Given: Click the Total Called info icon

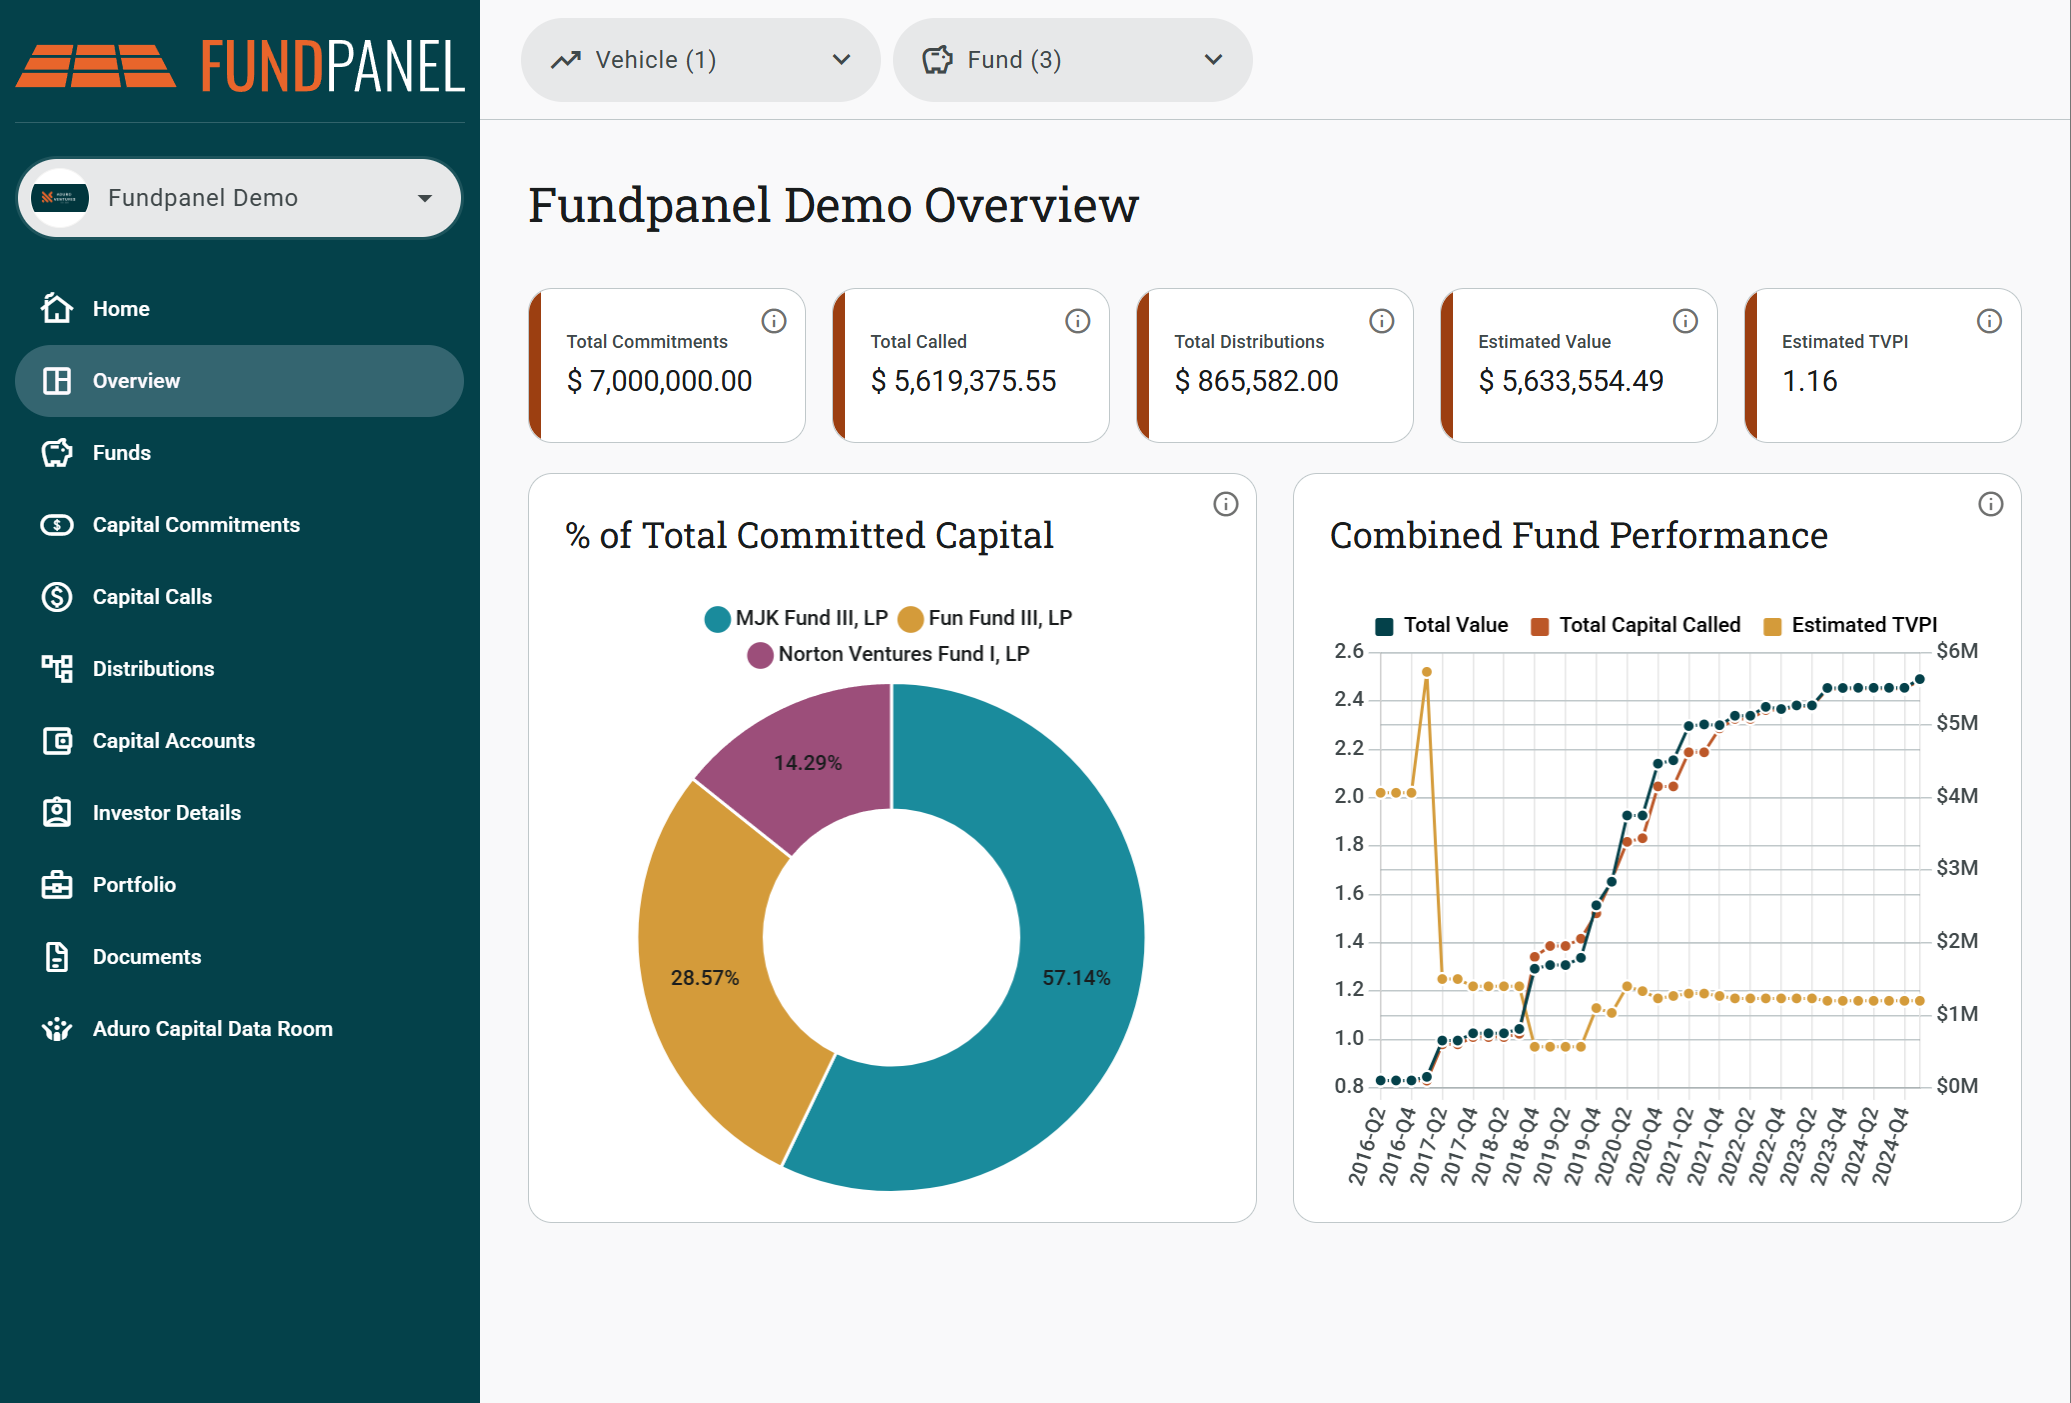Looking at the screenshot, I should click(x=1078, y=321).
